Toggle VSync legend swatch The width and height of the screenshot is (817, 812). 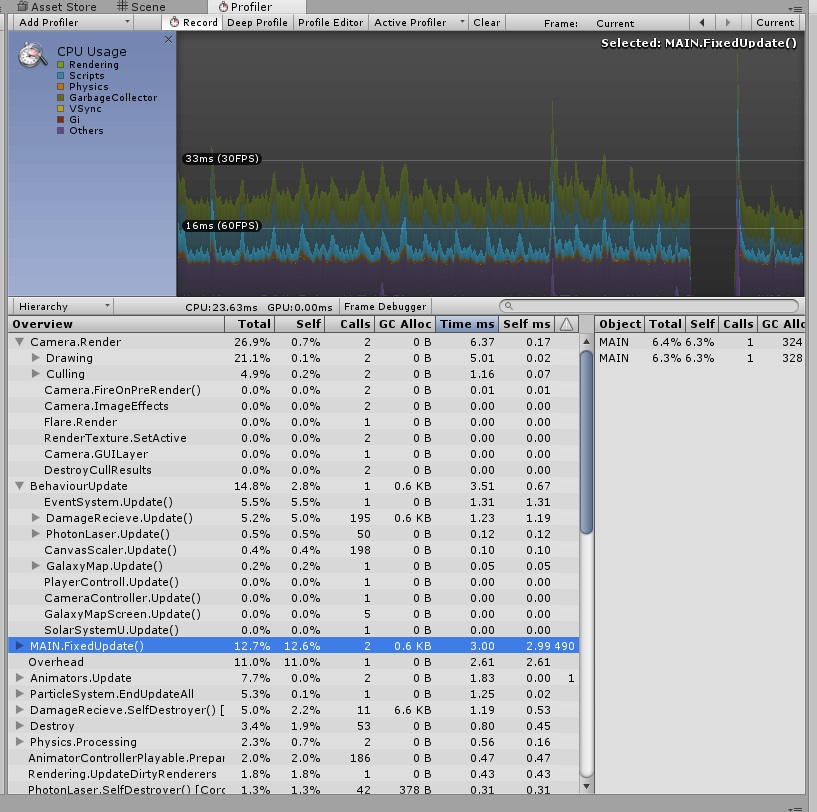click(60, 108)
